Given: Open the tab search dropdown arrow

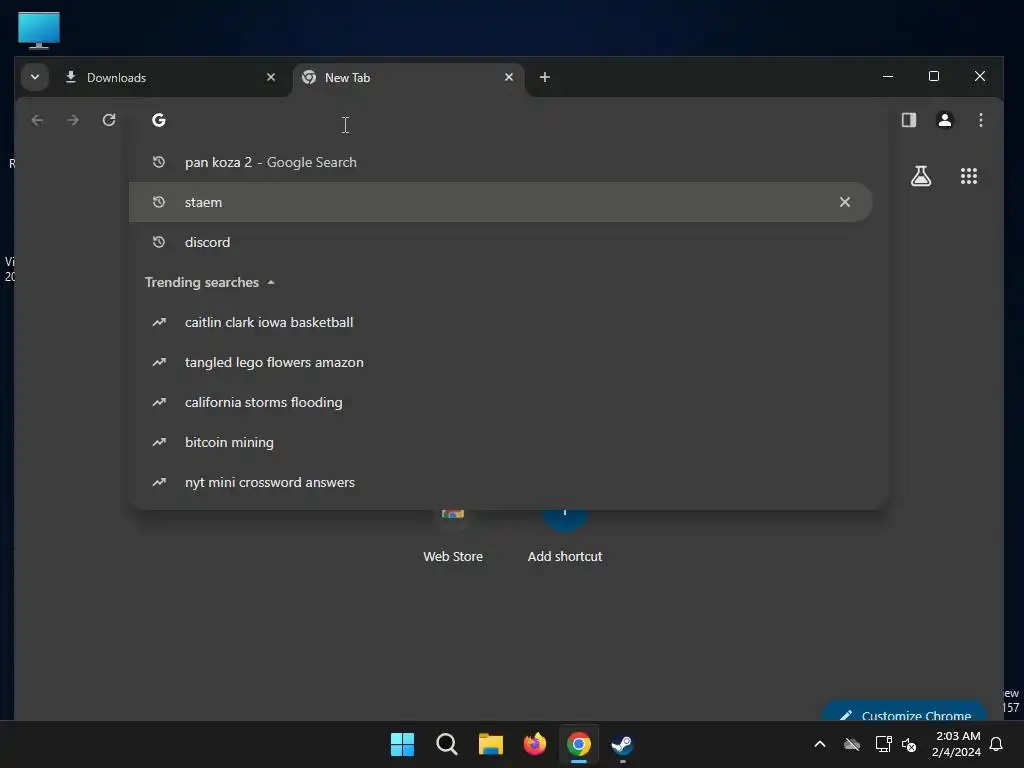Looking at the screenshot, I should point(35,77).
